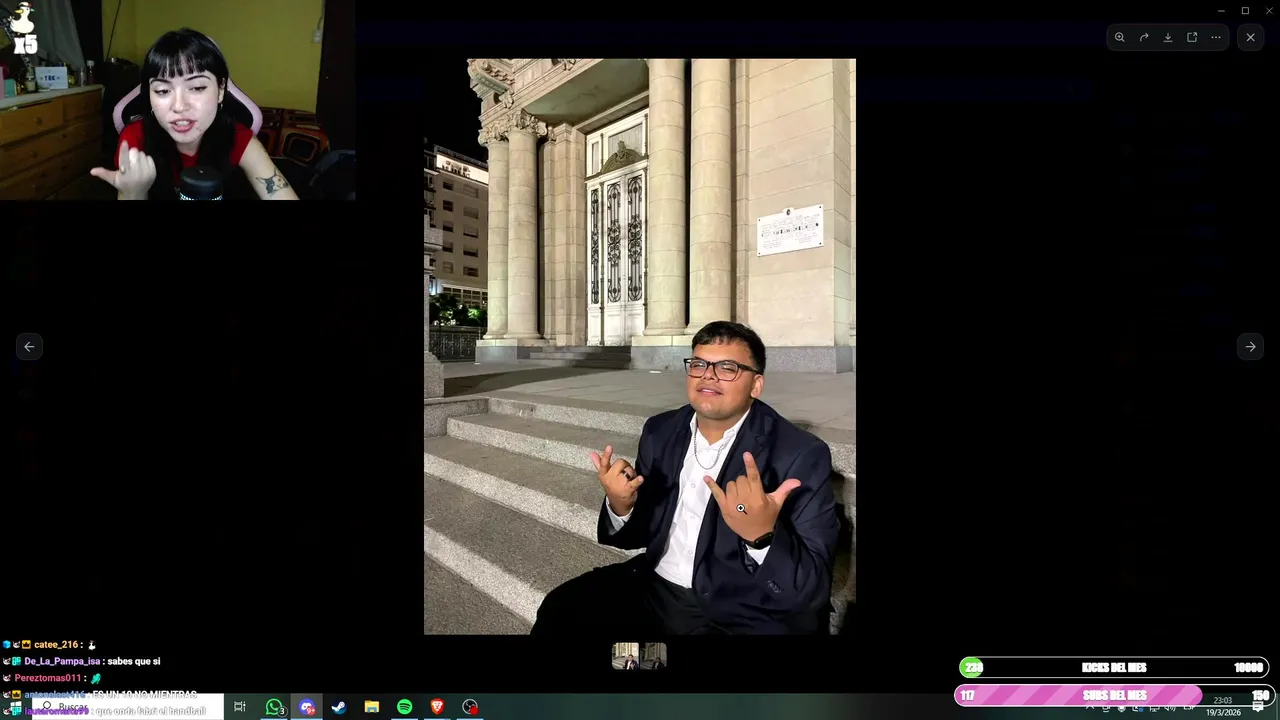Open Discord from the taskbar

(x=307, y=707)
